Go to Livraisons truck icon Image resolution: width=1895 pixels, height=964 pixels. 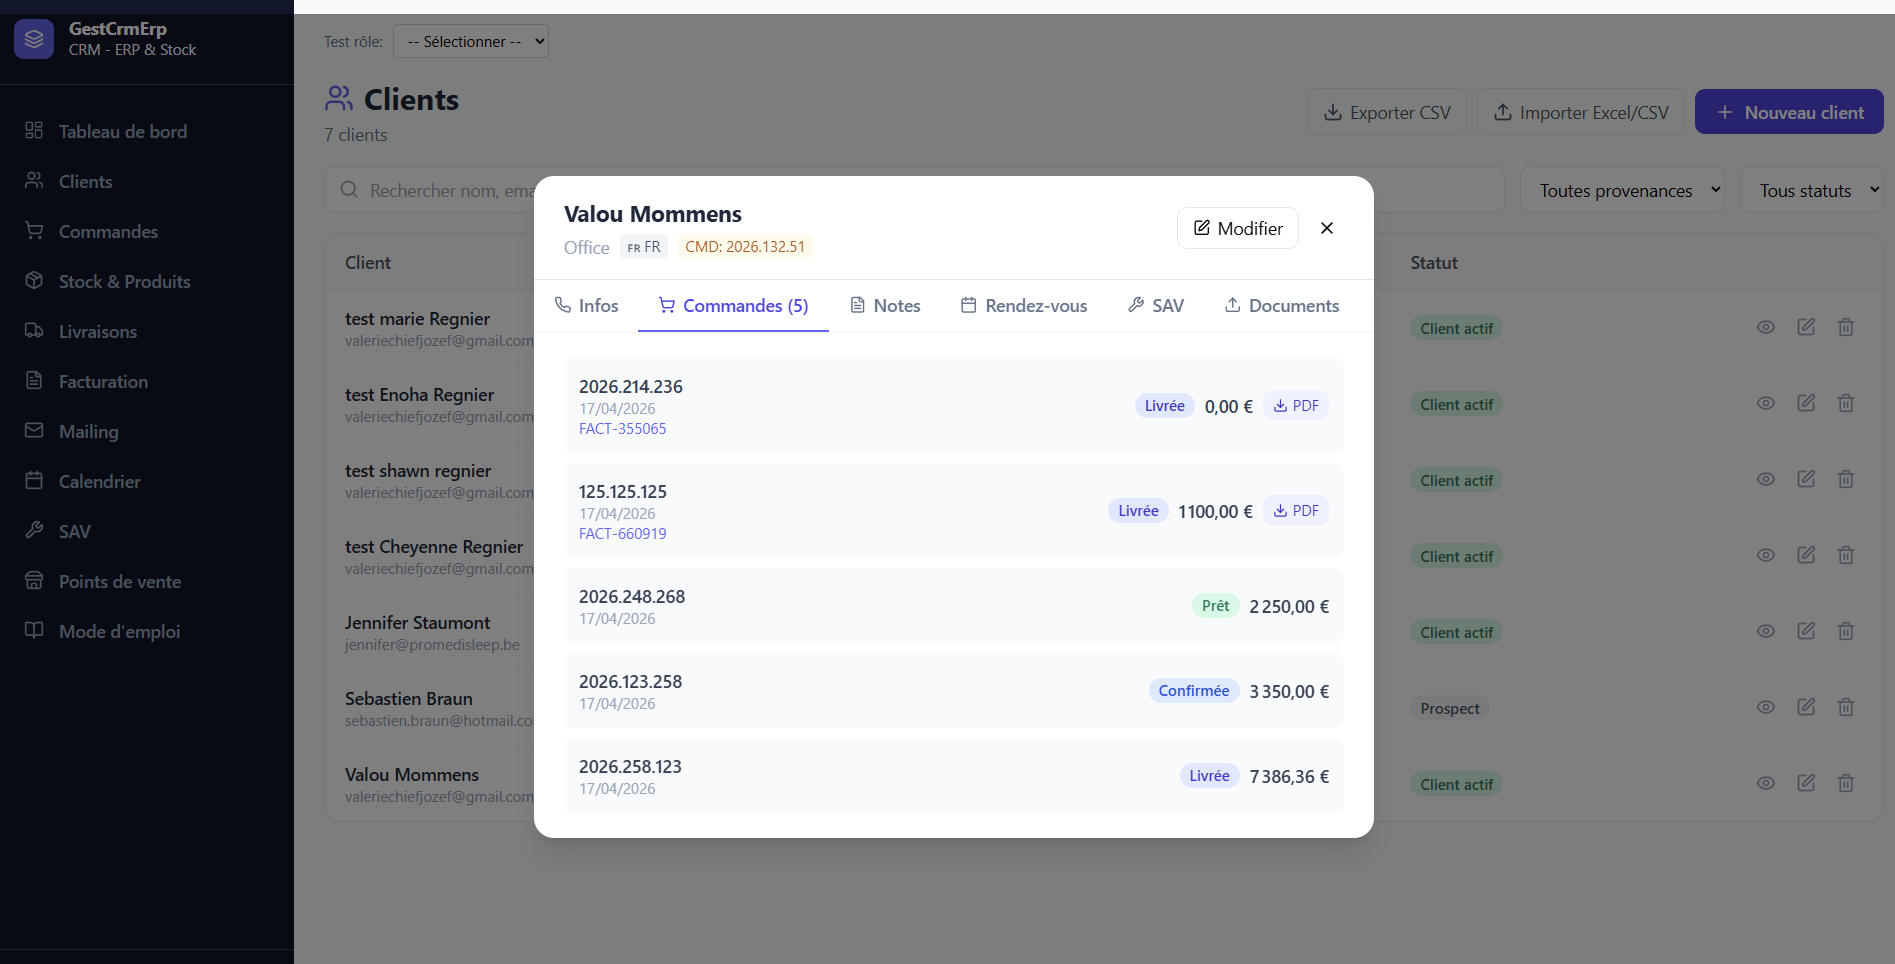coord(34,331)
